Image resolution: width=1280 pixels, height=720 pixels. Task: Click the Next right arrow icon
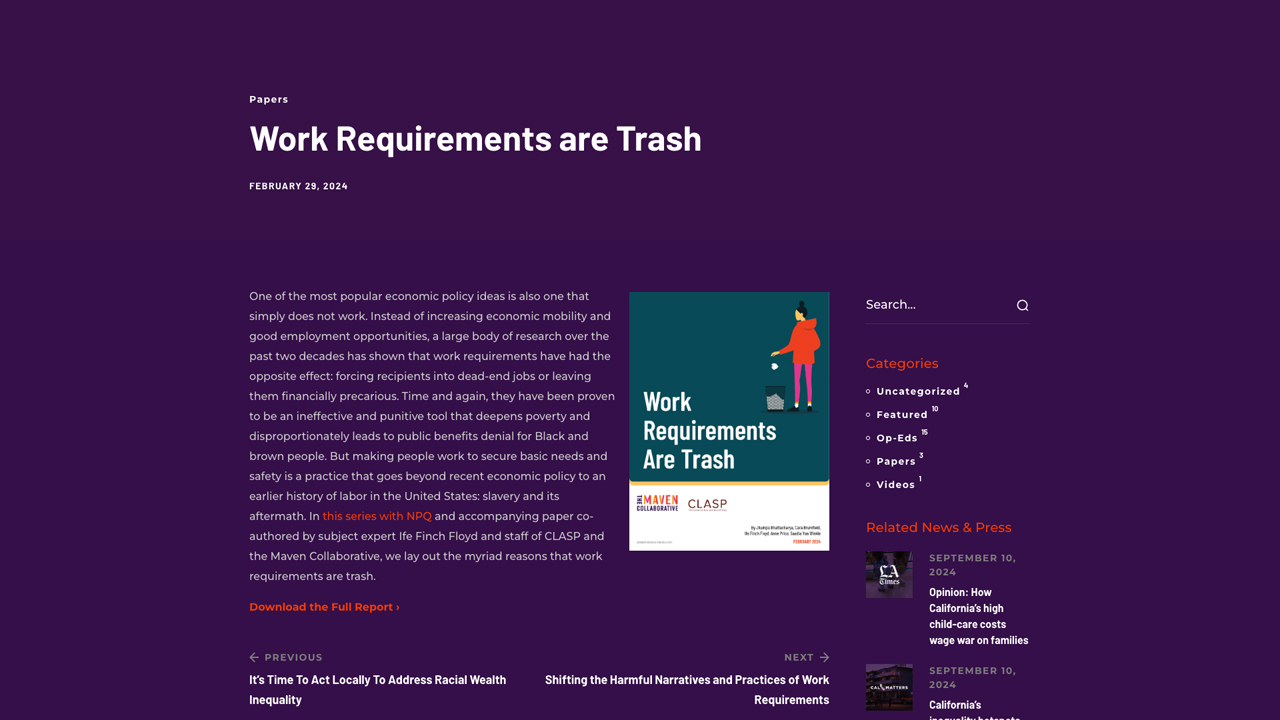(824, 657)
